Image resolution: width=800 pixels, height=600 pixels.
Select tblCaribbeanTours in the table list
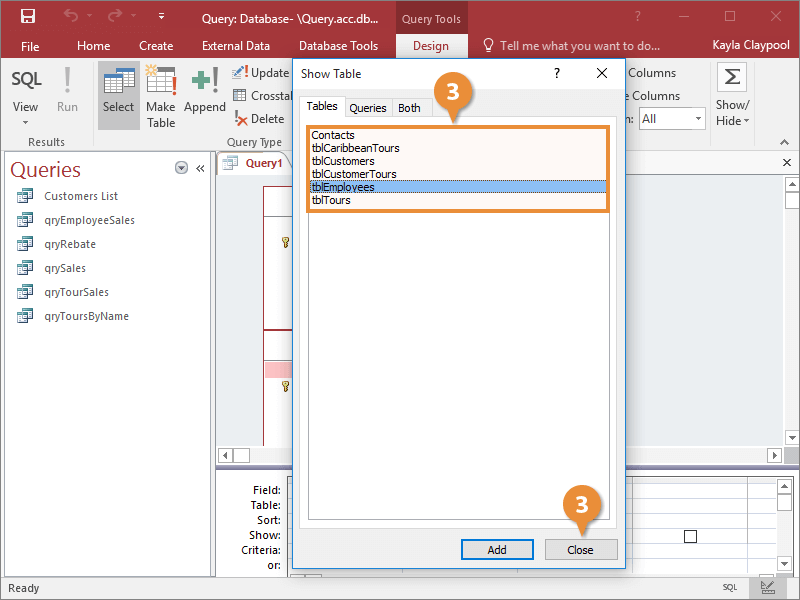coord(458,148)
